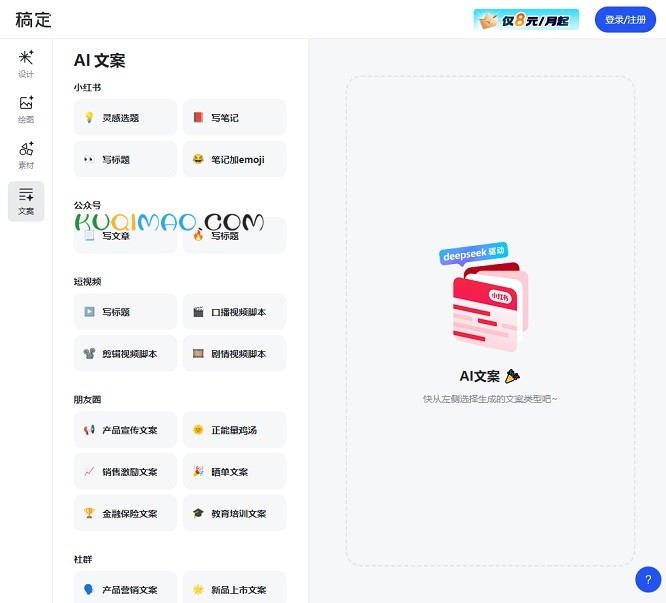666x603 pixels.
Task: Click the play icon on 短视频 写标题
Action: (x=89, y=312)
